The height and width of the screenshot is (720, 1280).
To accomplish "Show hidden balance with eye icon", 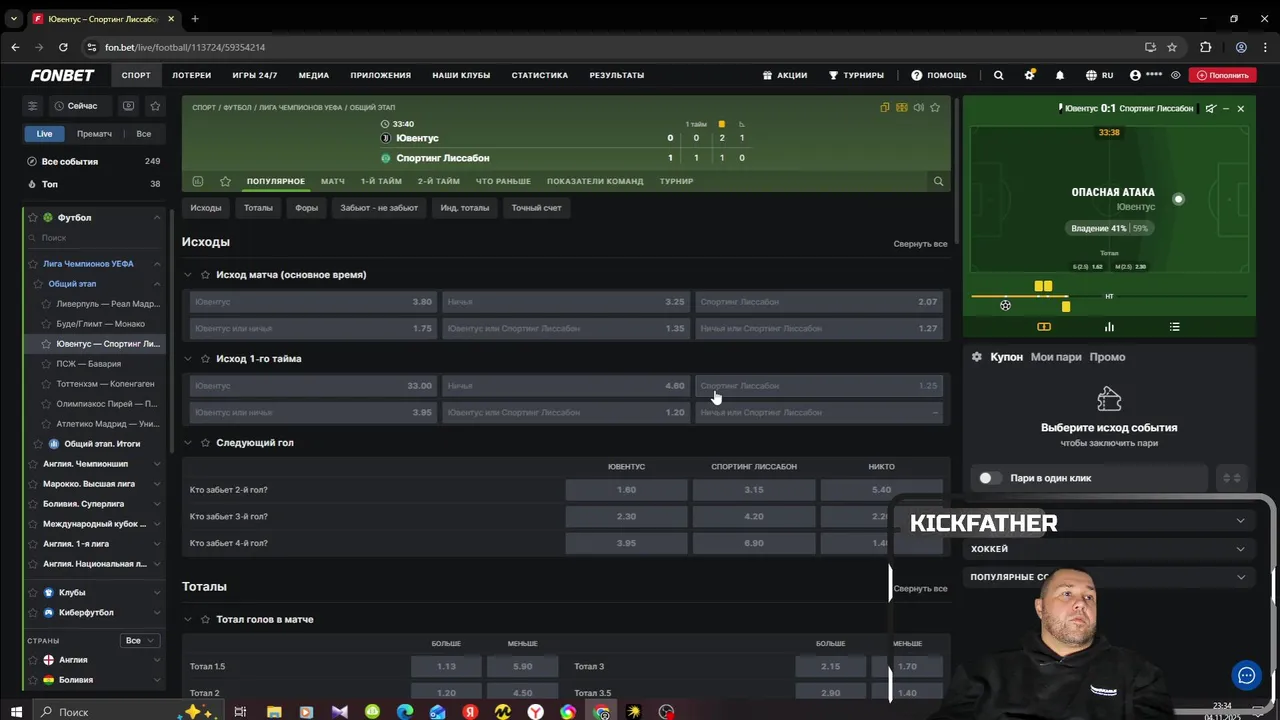I will coord(1176,75).
